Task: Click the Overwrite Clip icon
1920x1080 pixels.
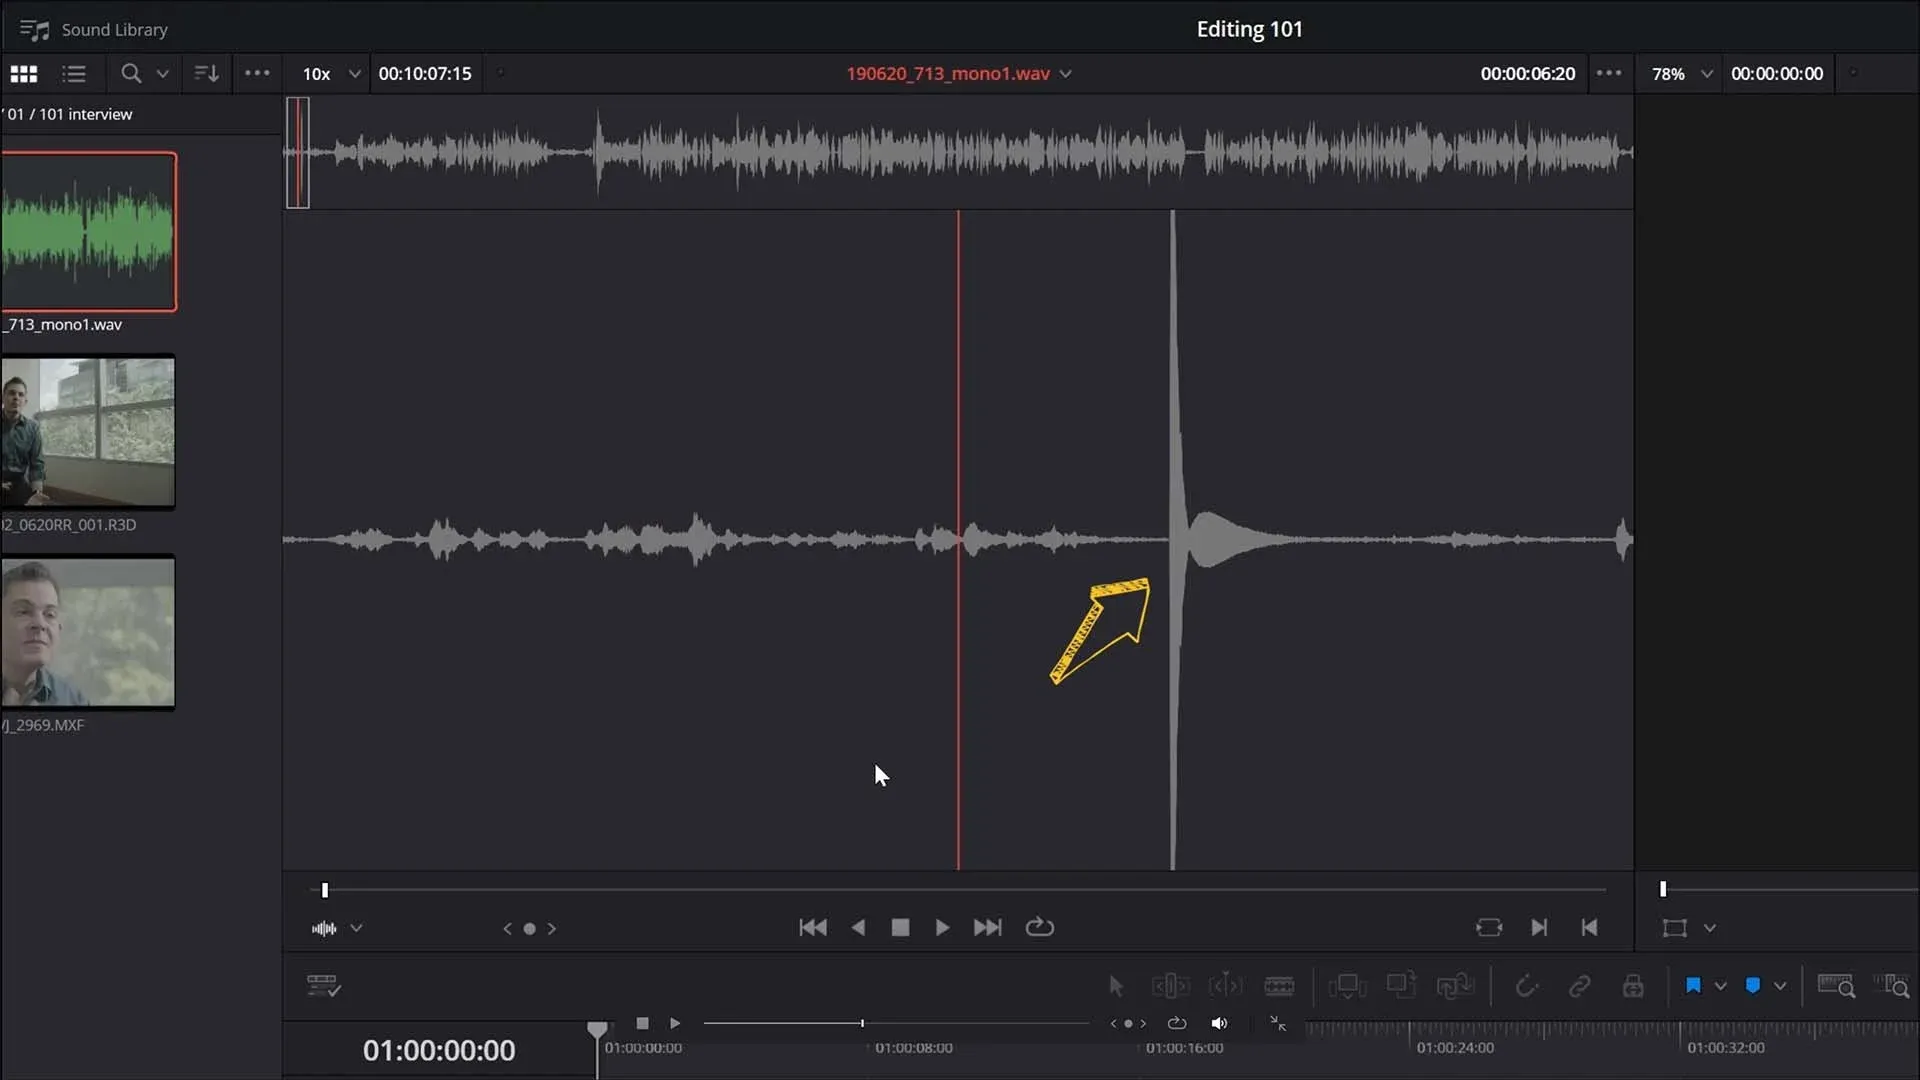Action: coord(1401,985)
